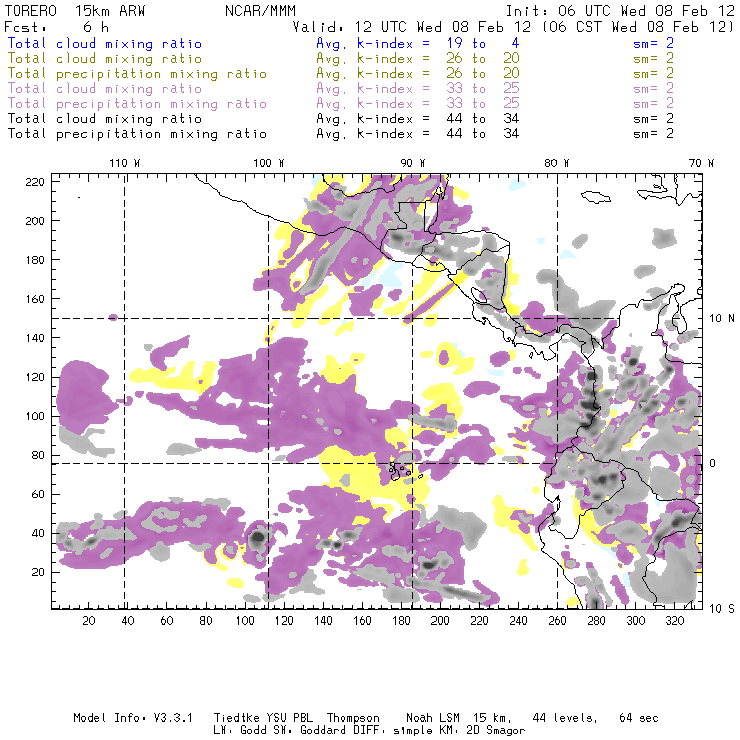Click the "100 W" longitude label

(269, 163)
